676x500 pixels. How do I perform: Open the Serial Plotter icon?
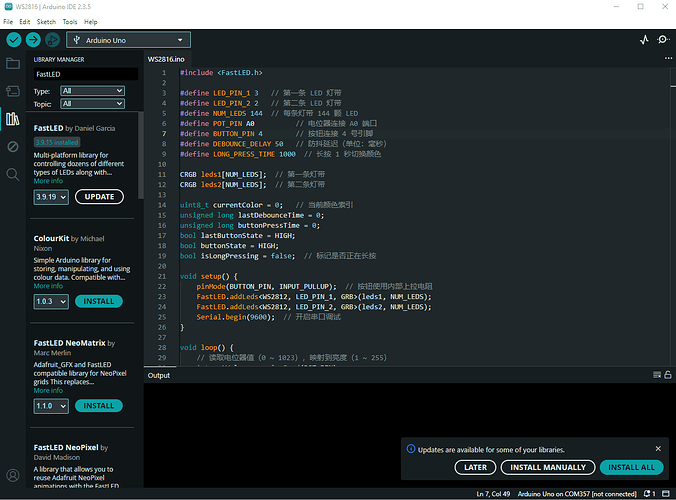(x=644, y=40)
